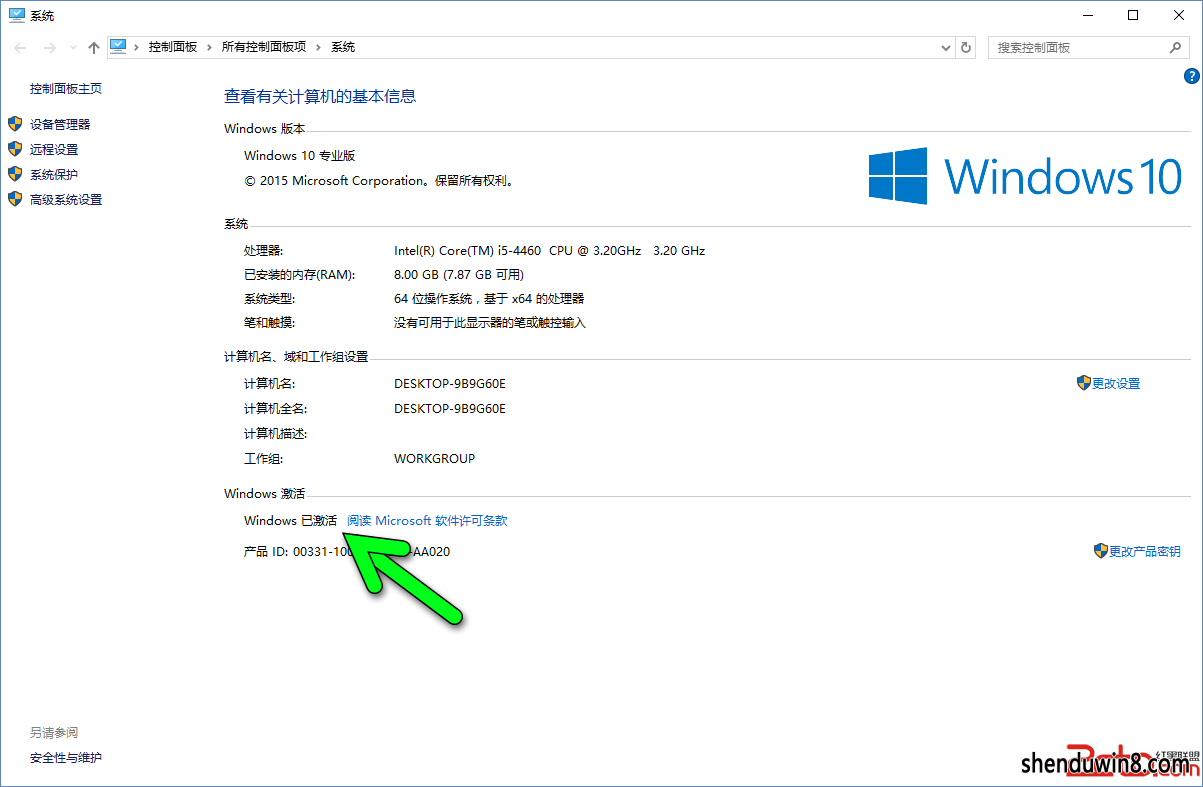Open help via blue question mark
1203x787 pixels.
pos(1192,76)
